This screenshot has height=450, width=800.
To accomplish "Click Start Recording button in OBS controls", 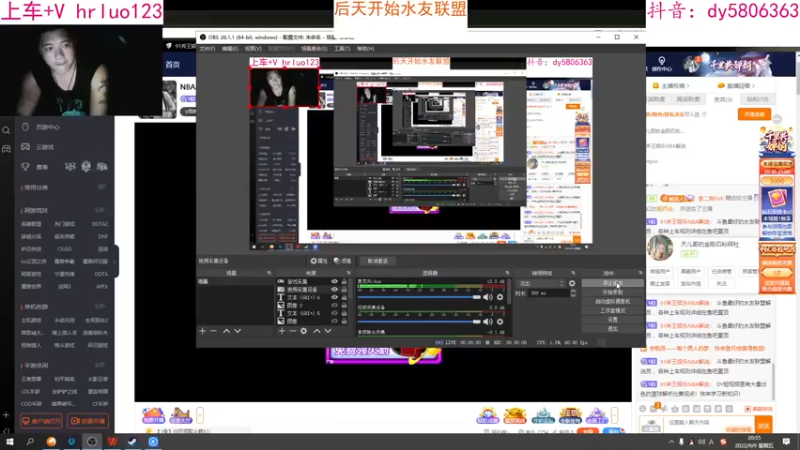I will pos(612,292).
